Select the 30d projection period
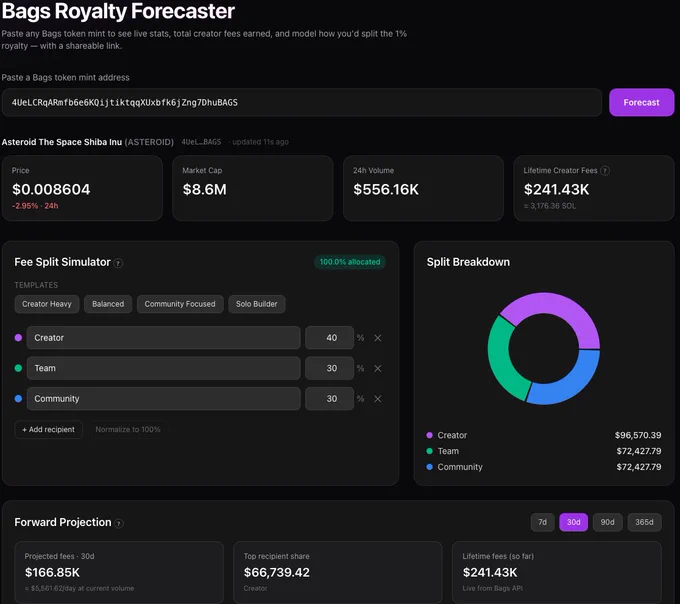The width and height of the screenshot is (680, 604). [x=573, y=522]
